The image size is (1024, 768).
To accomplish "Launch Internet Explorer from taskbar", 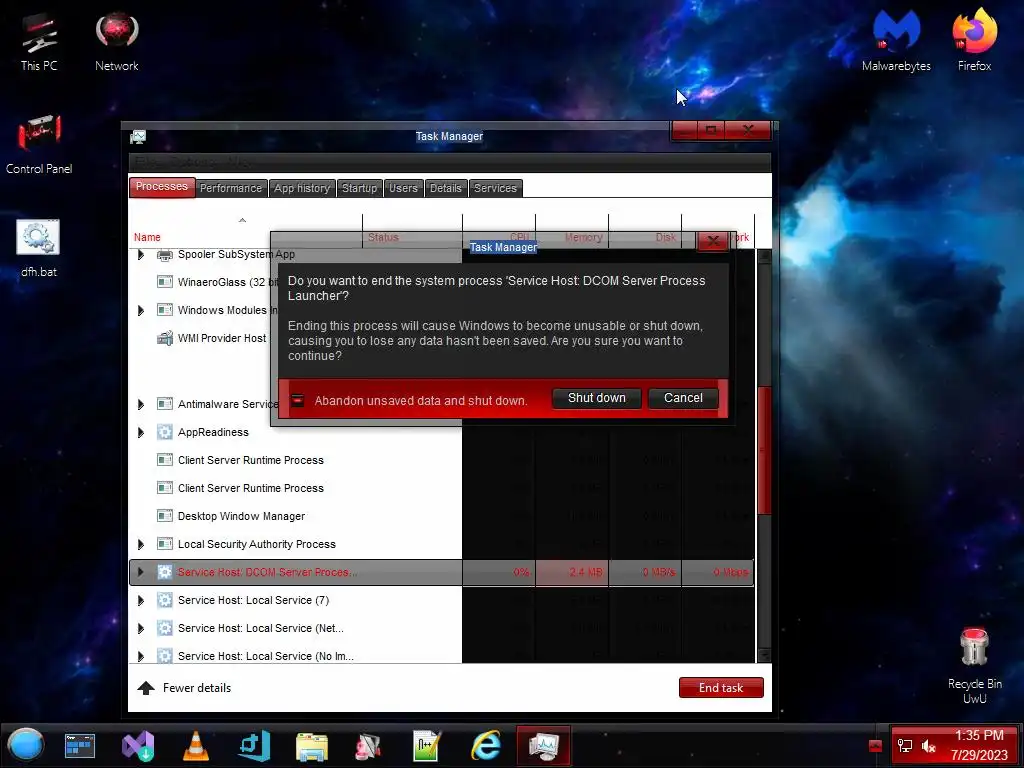I will [x=487, y=746].
